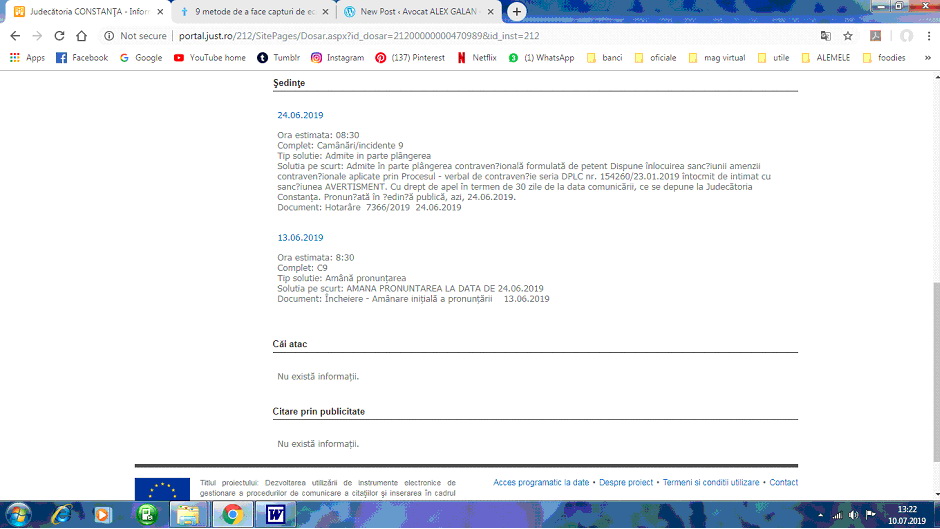Image resolution: width=940 pixels, height=529 pixels.
Task: Bookmark this page with the star icon
Action: 848,36
